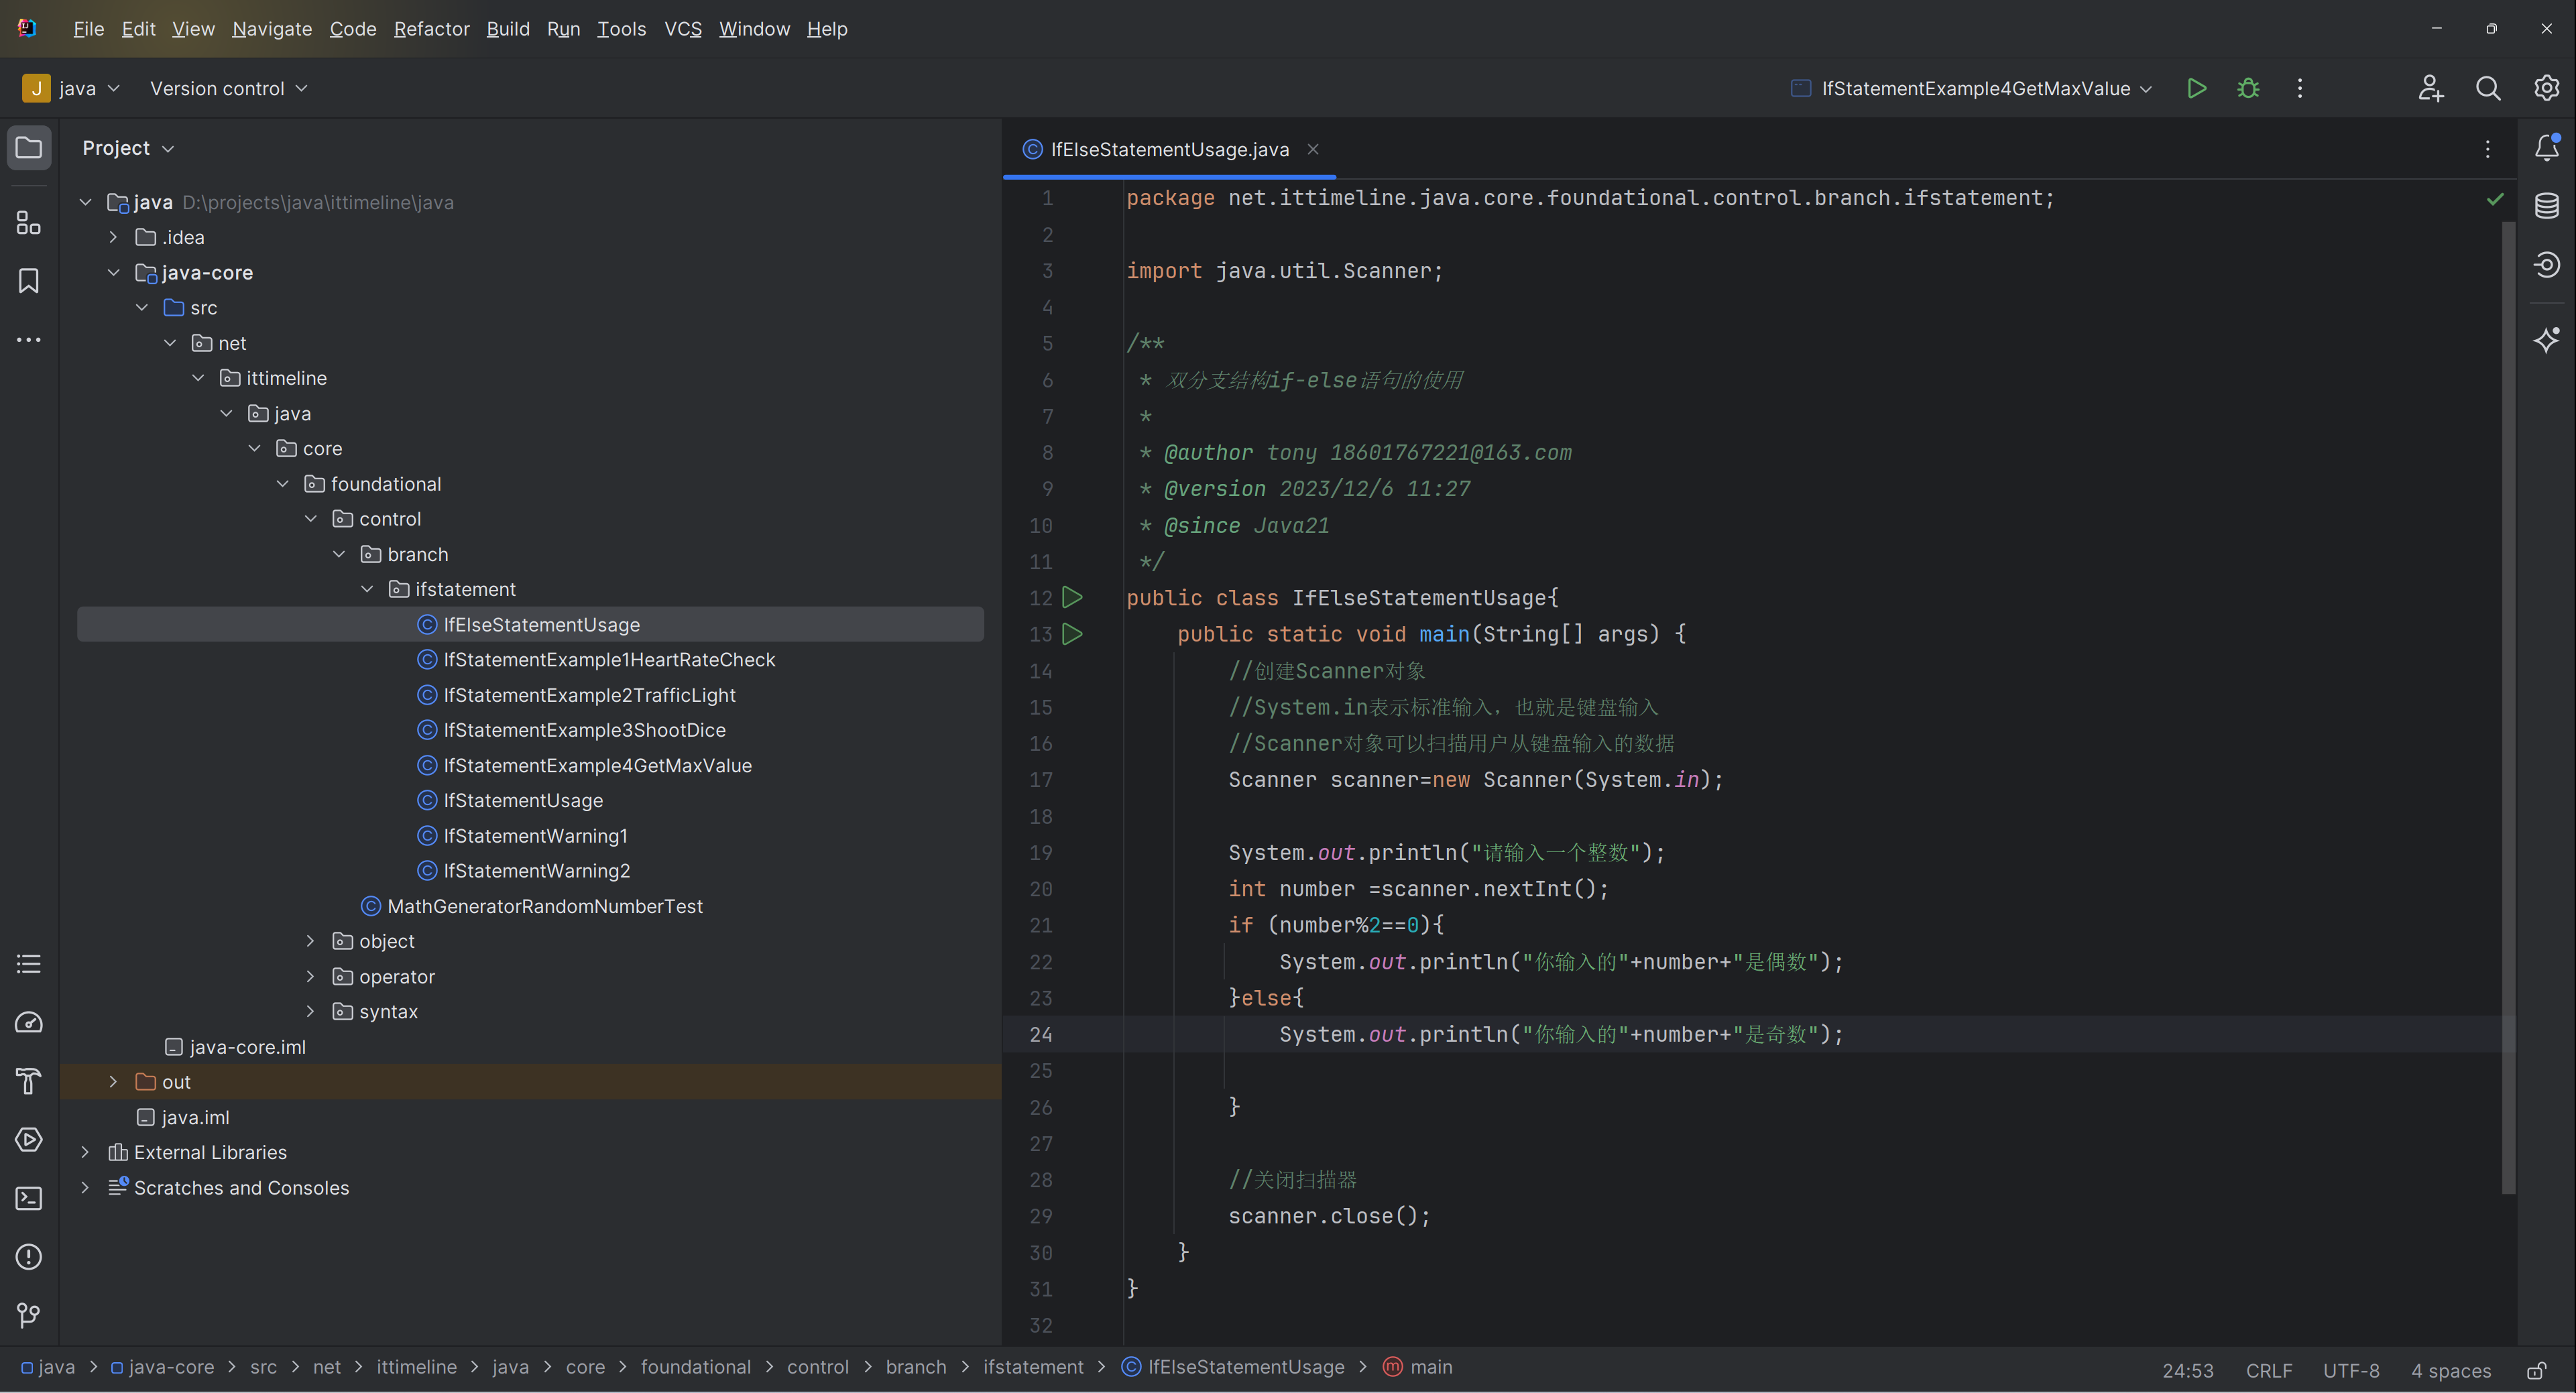Open the Build menu

point(508,29)
